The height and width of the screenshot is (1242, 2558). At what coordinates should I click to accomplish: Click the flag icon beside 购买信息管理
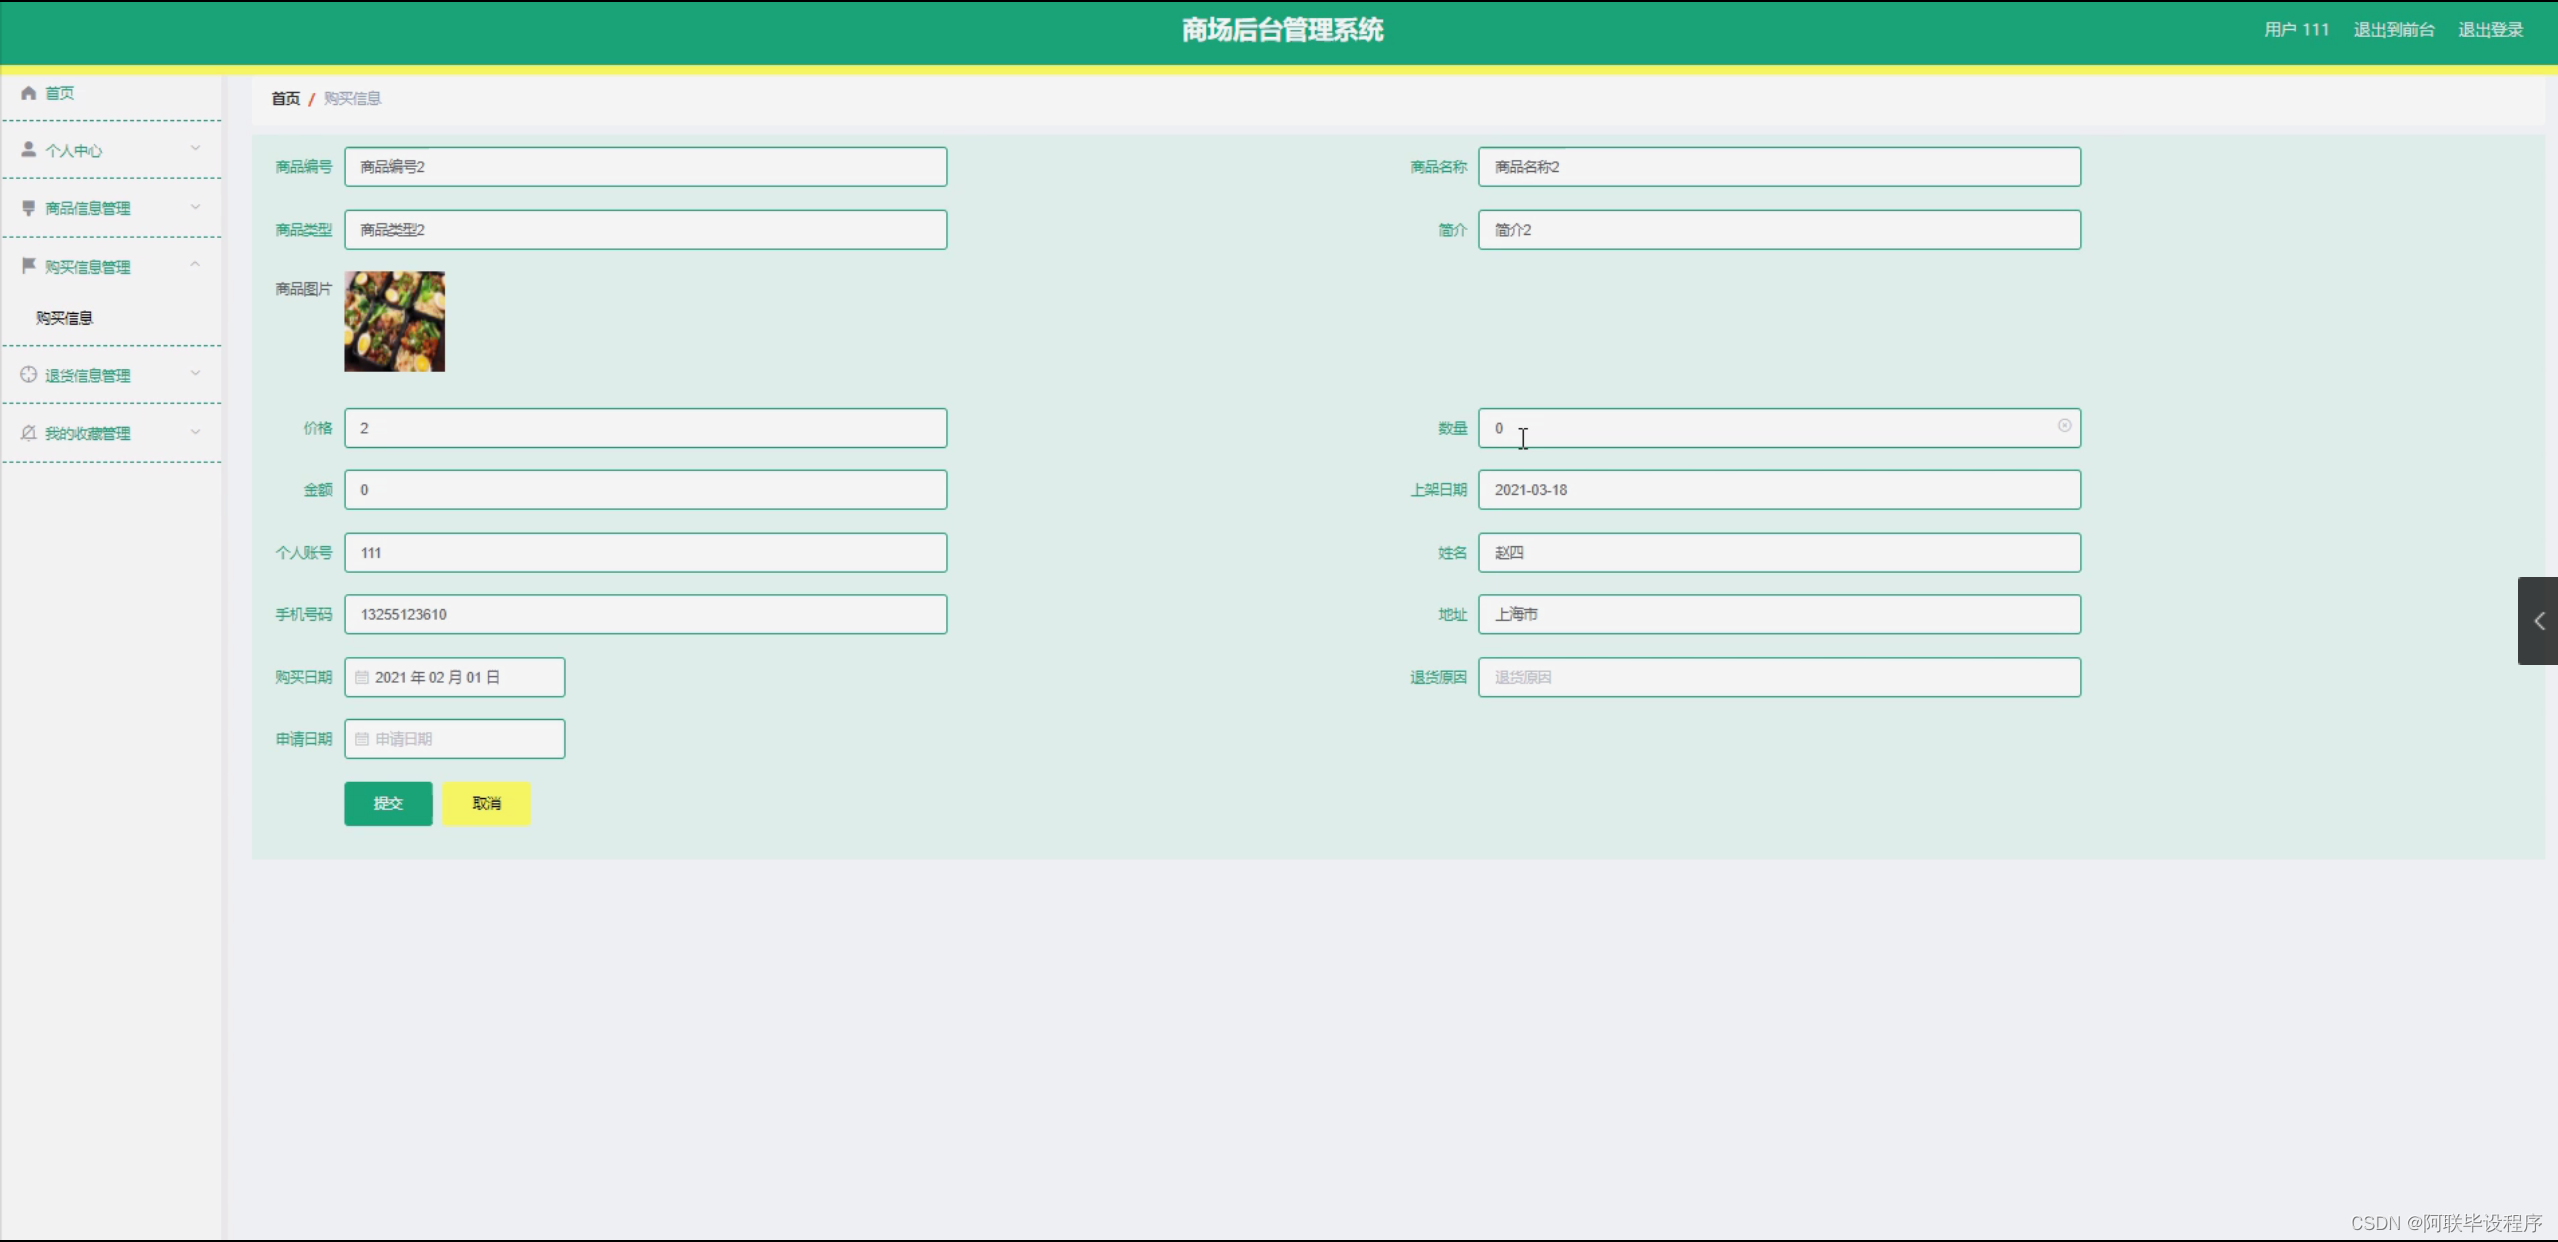[28, 266]
